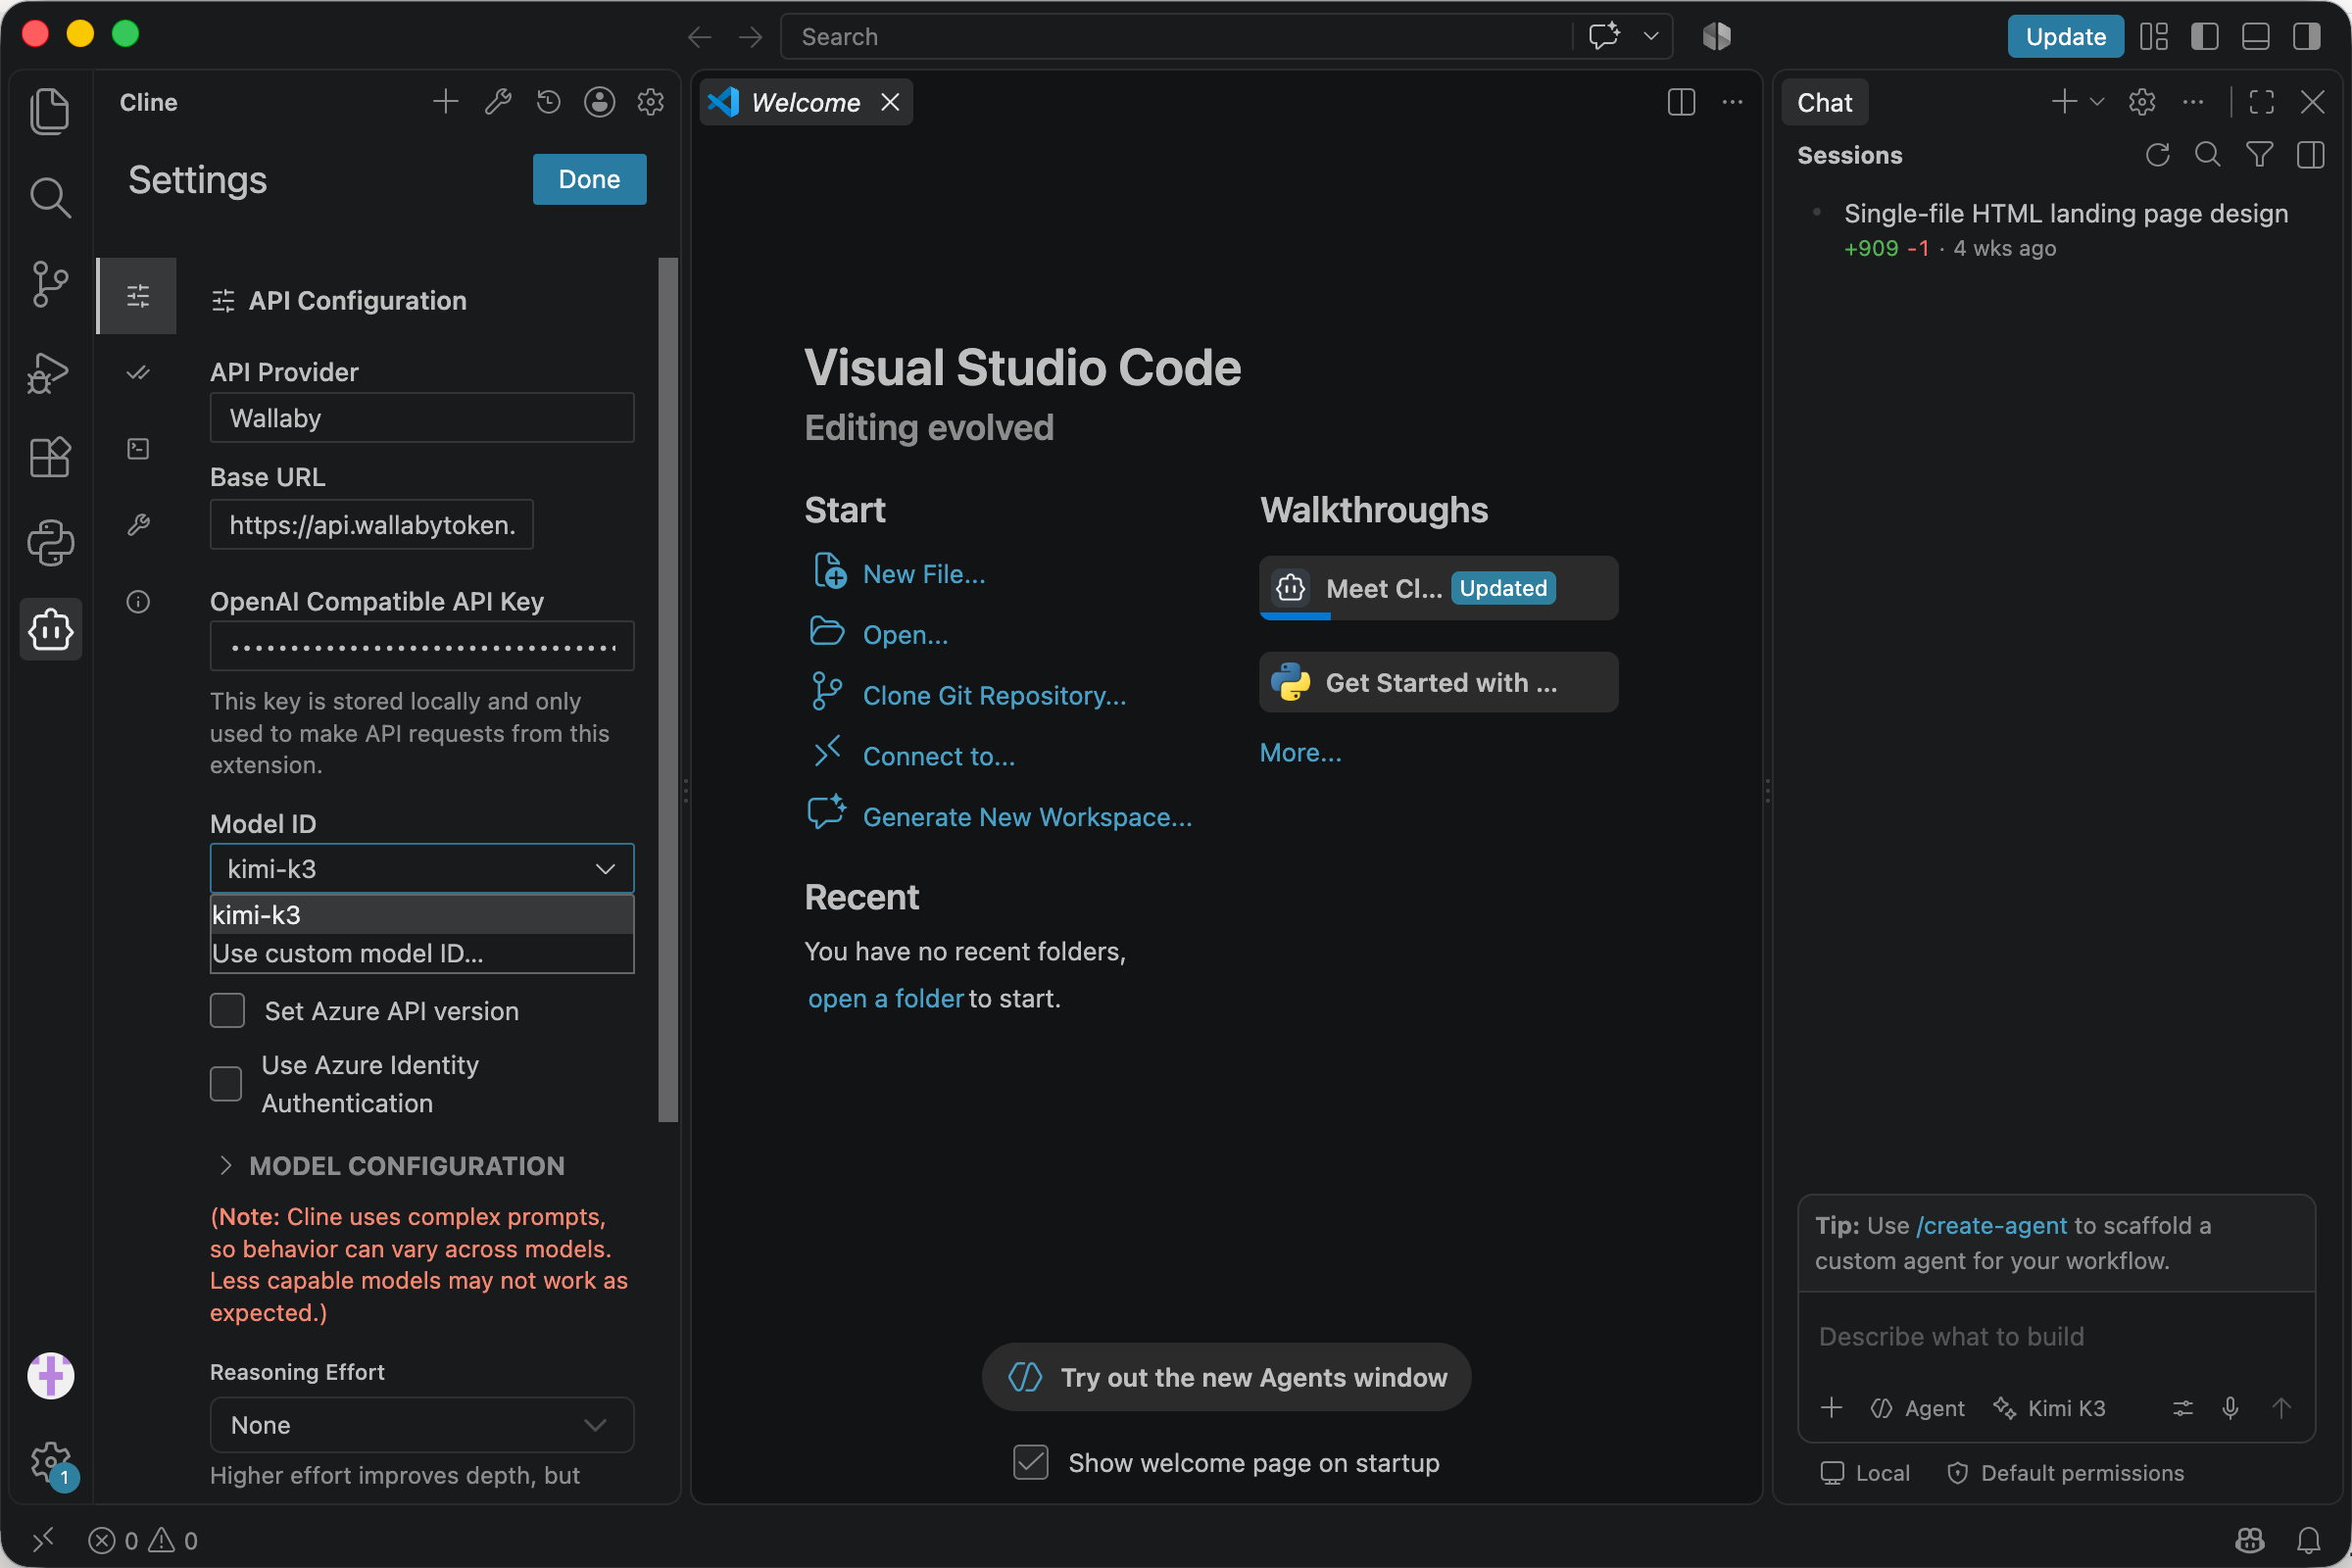Toggle the secondary side bar layout button
Image resolution: width=2352 pixels, height=1568 pixels.
2307,37
